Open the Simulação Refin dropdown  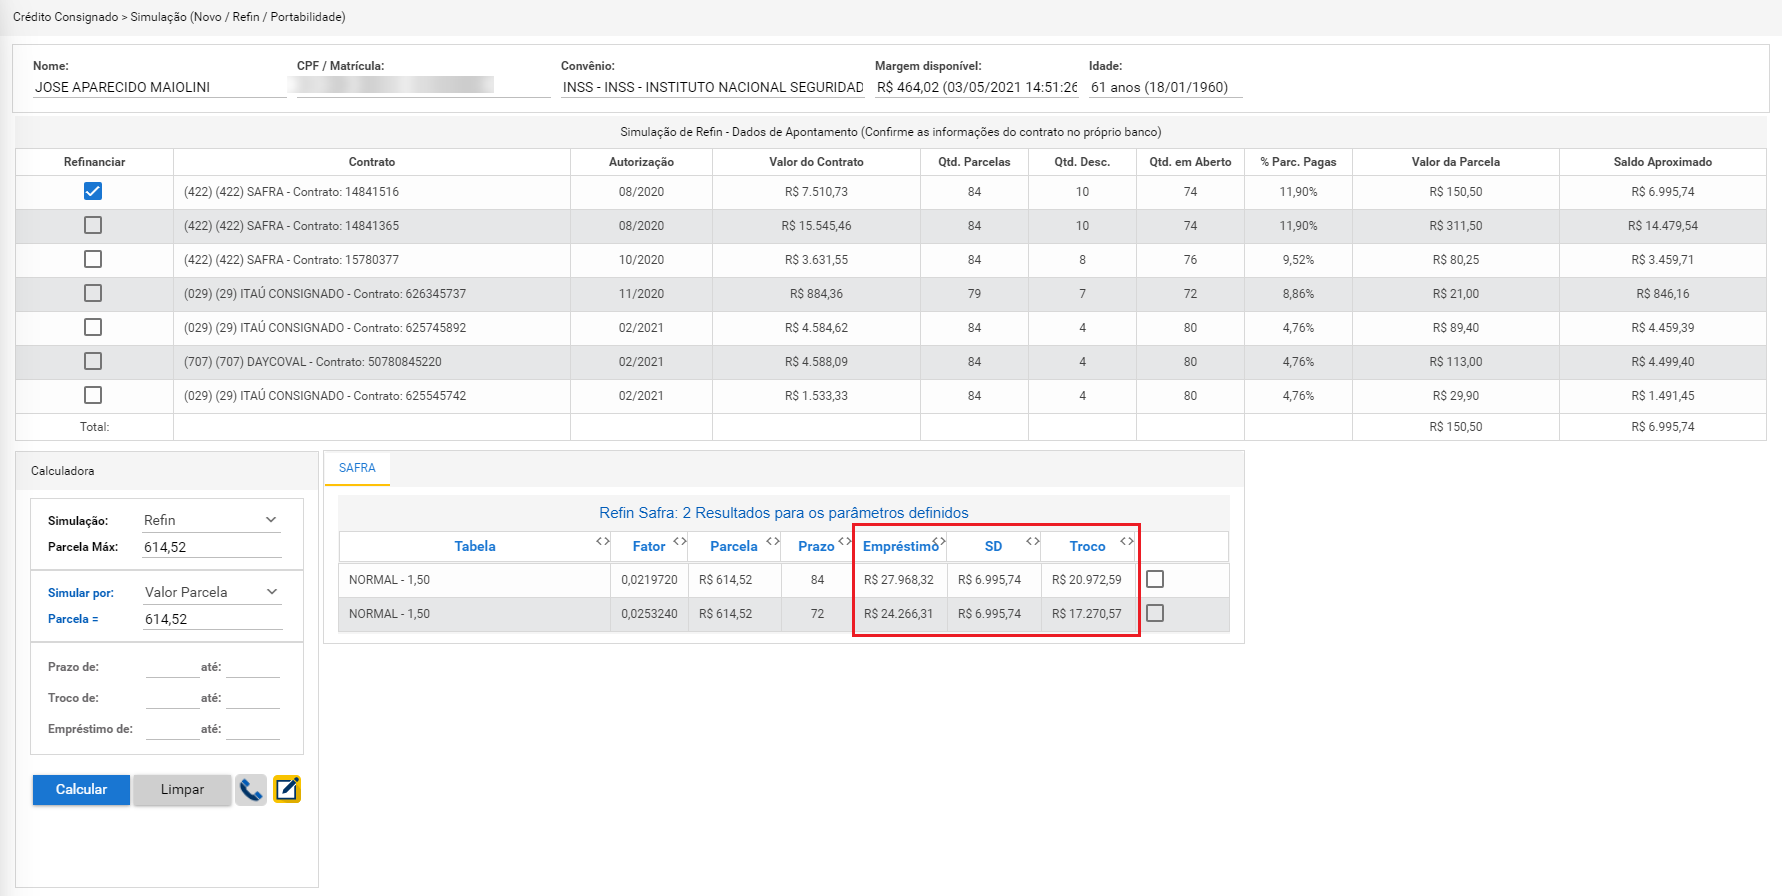[212, 520]
